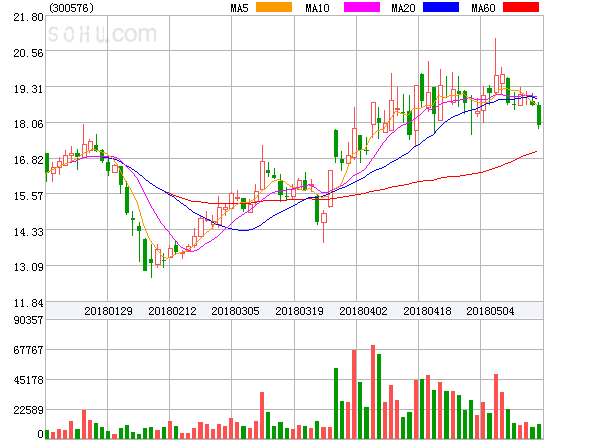Click the 20180129 date label

click(108, 311)
